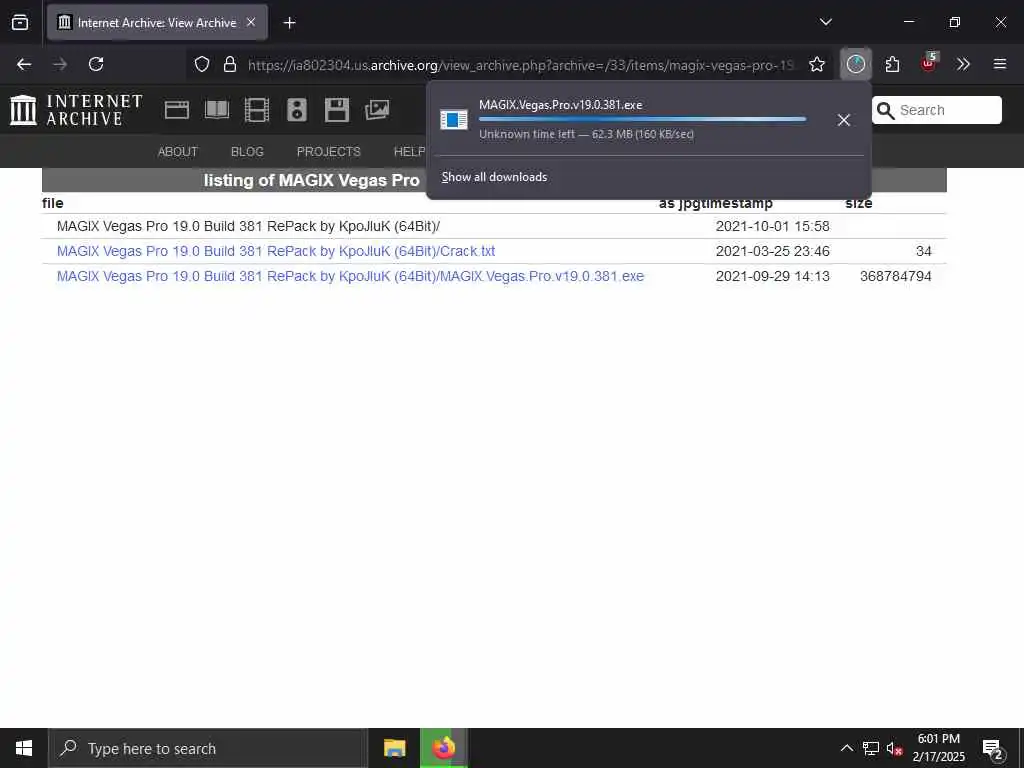Click the search magnifier icon
The width and height of the screenshot is (1024, 768).
[x=885, y=110]
